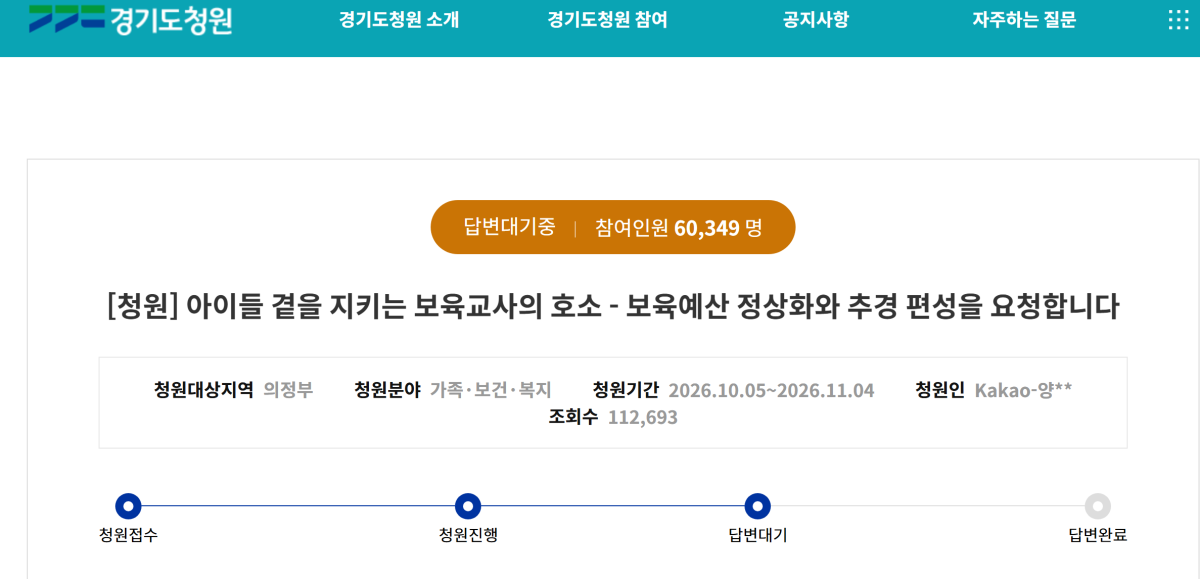
Task: Click the 청원접수 step label
Action: 128,535
